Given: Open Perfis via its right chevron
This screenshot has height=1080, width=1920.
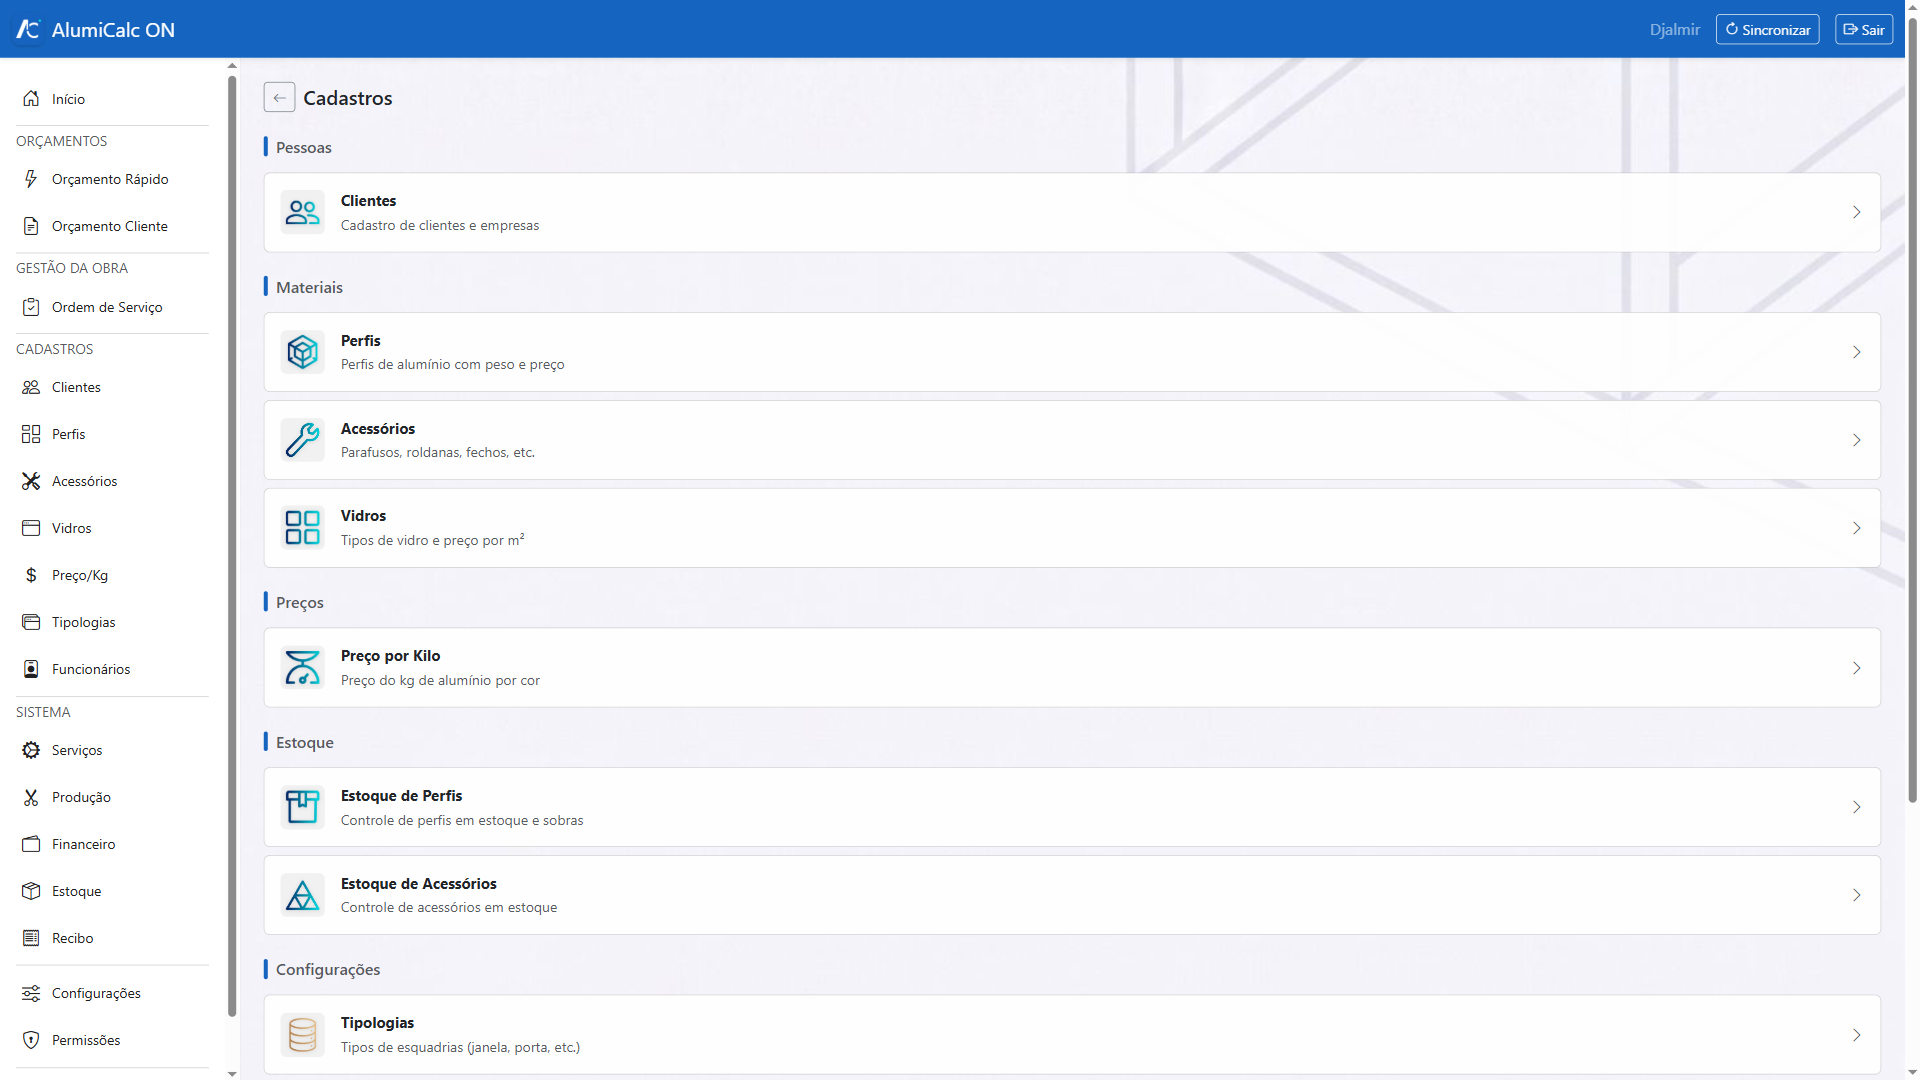Looking at the screenshot, I should pyautogui.click(x=1856, y=352).
